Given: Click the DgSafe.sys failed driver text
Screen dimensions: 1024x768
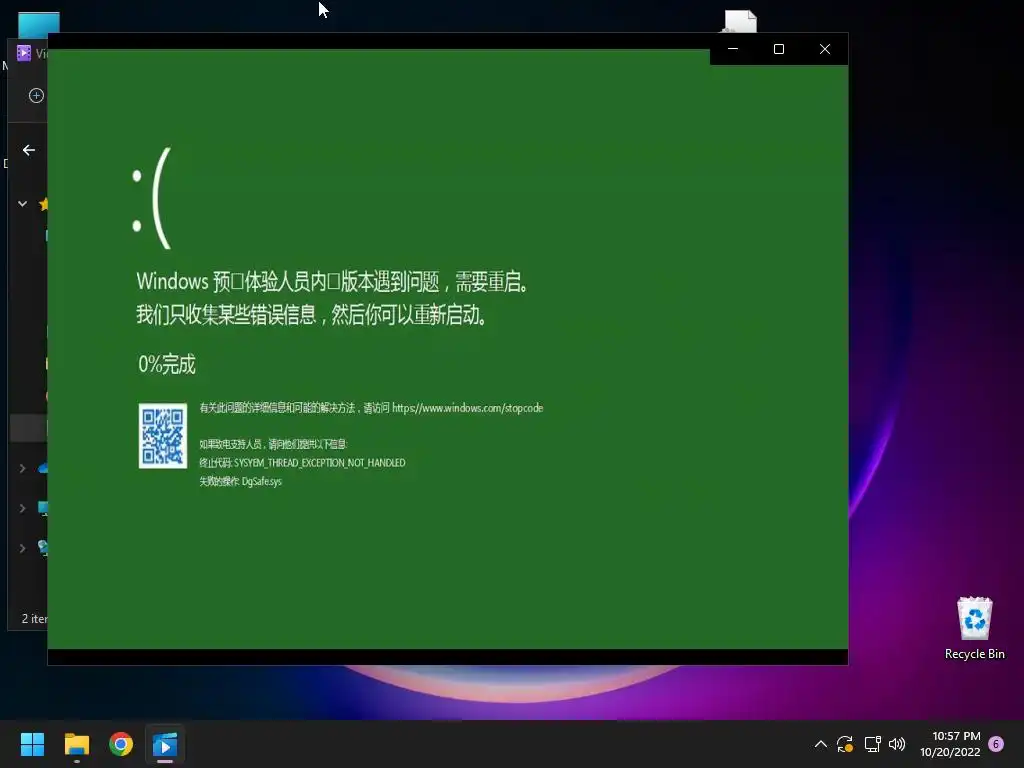Looking at the screenshot, I should click(x=261, y=481).
